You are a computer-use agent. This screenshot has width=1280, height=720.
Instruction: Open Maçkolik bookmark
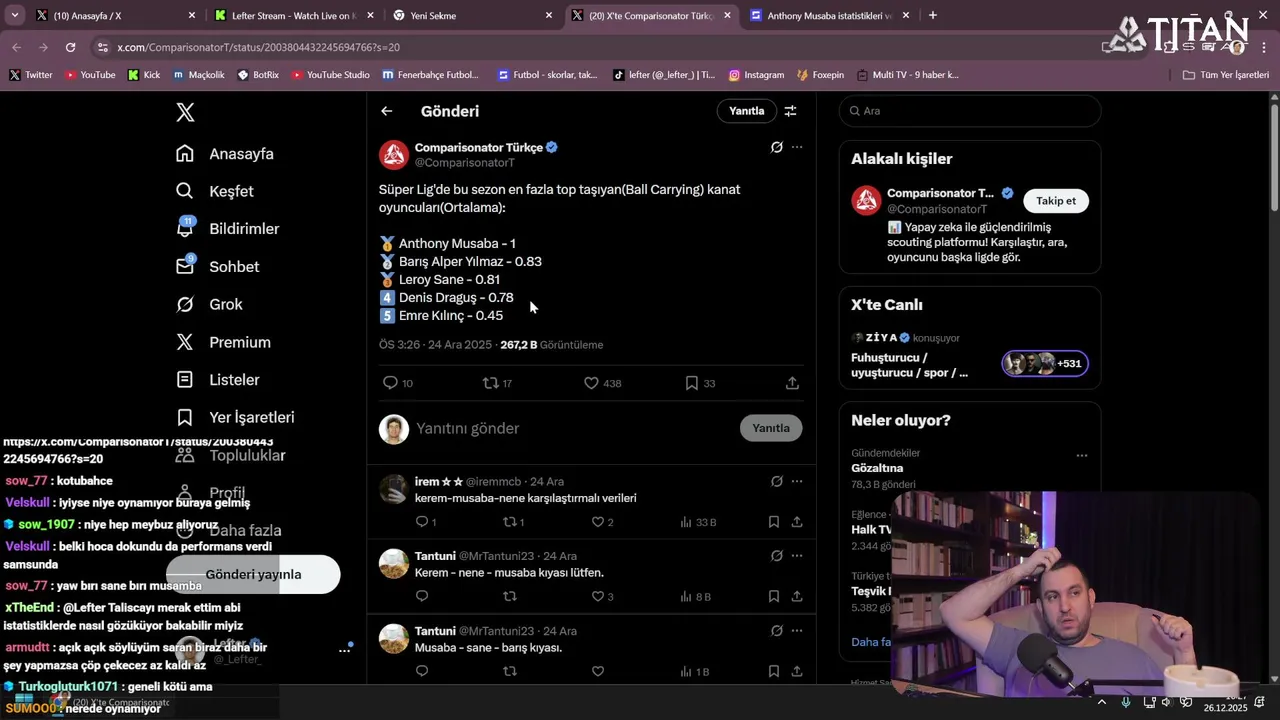(x=198, y=75)
